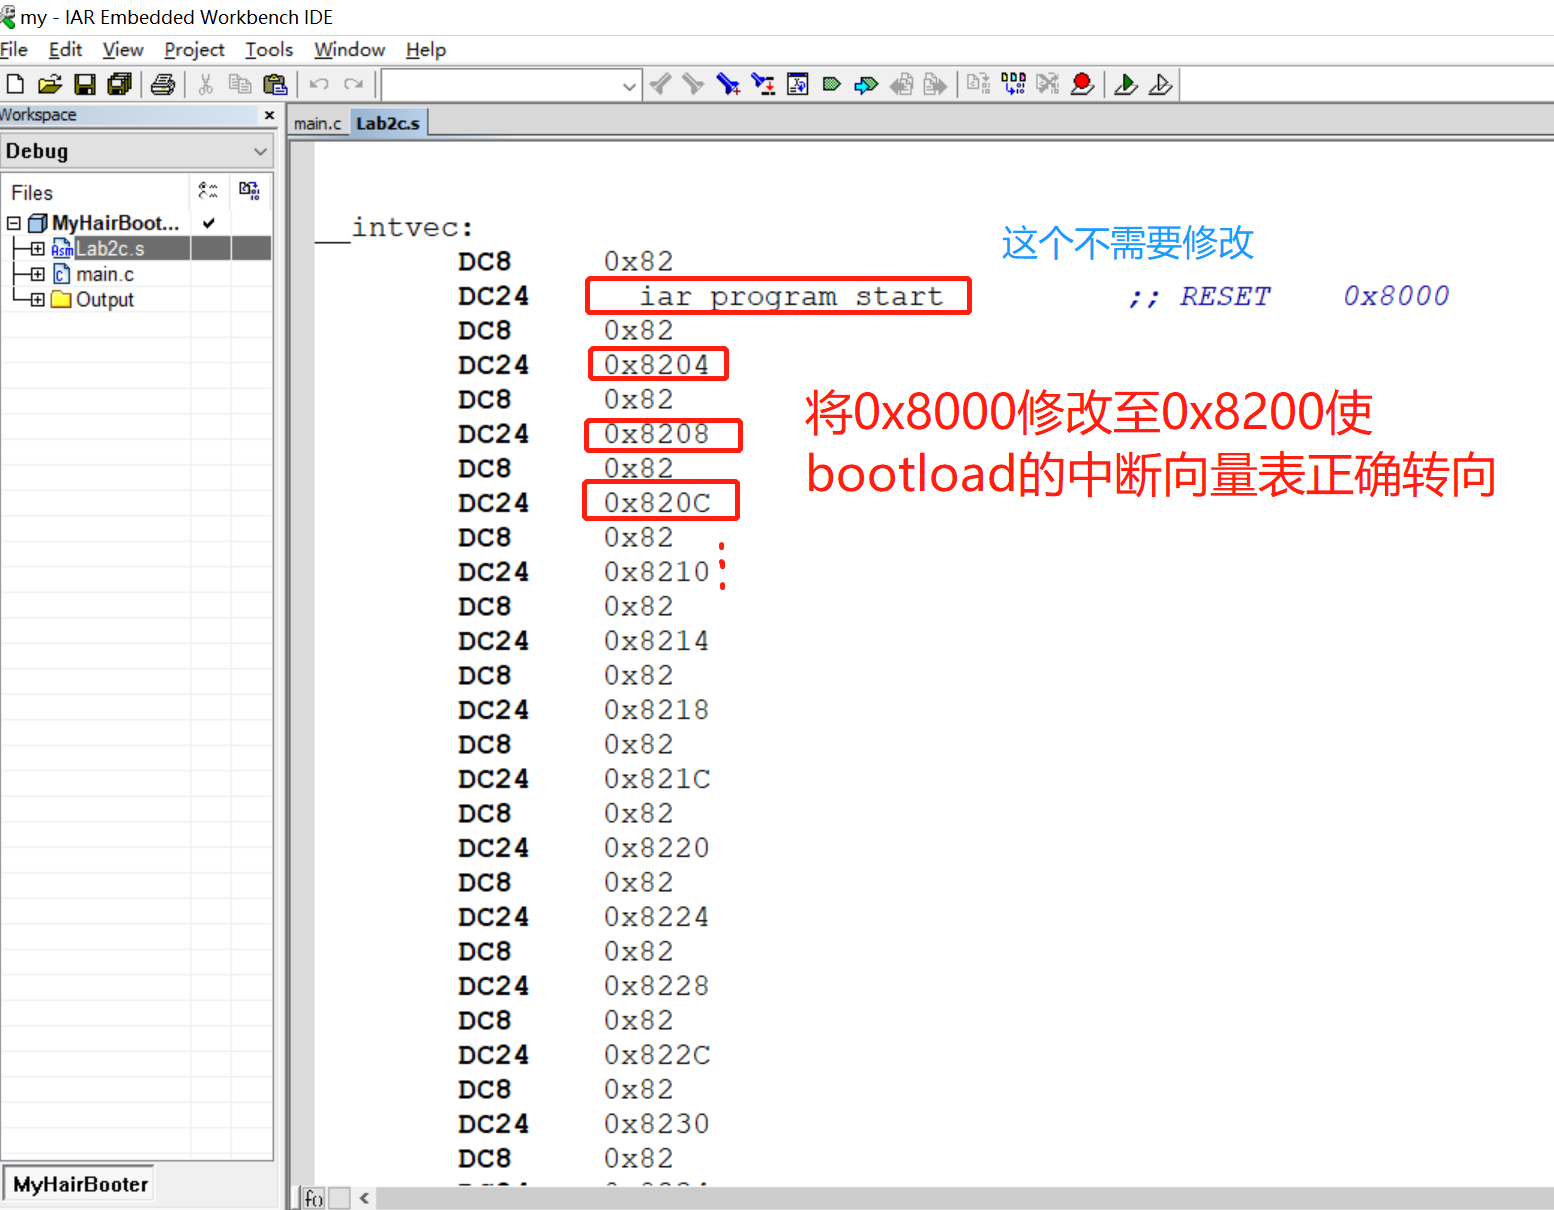Close the Workspace panel
This screenshot has height=1210, width=1554.
(269, 115)
